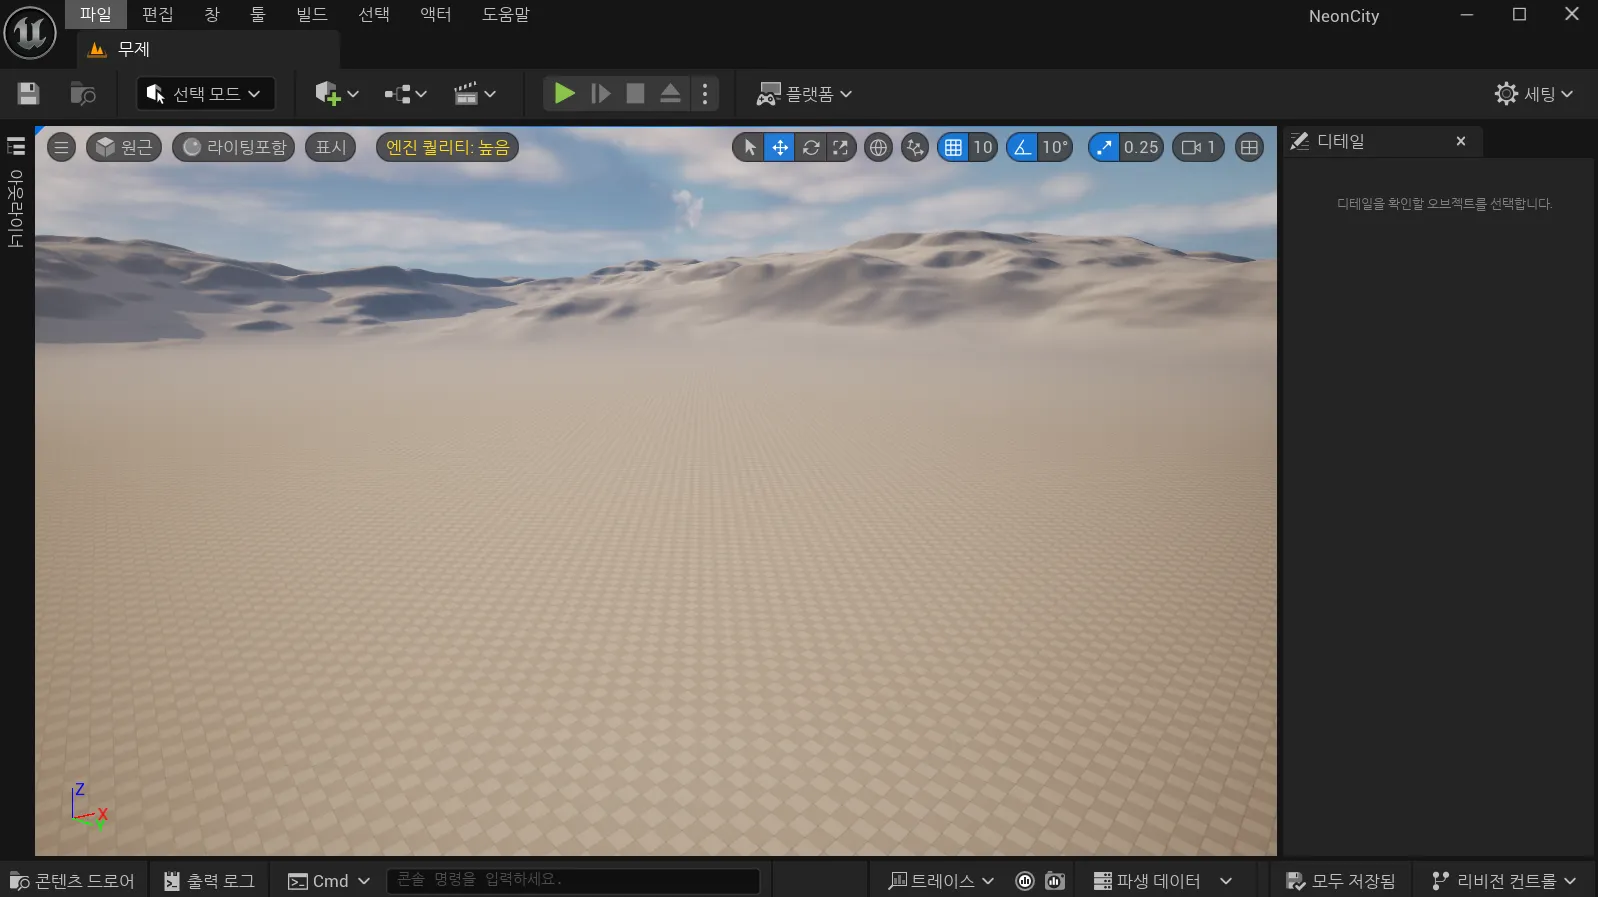Open the Cinematics clapperboard dropdown
1598x897 pixels.
[x=474, y=94]
